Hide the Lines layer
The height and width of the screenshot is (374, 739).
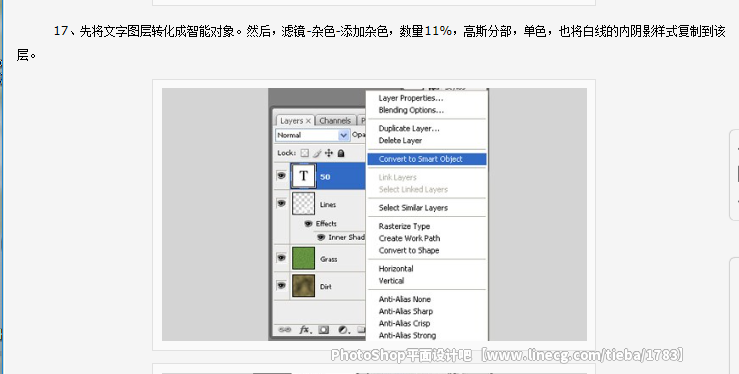281,203
